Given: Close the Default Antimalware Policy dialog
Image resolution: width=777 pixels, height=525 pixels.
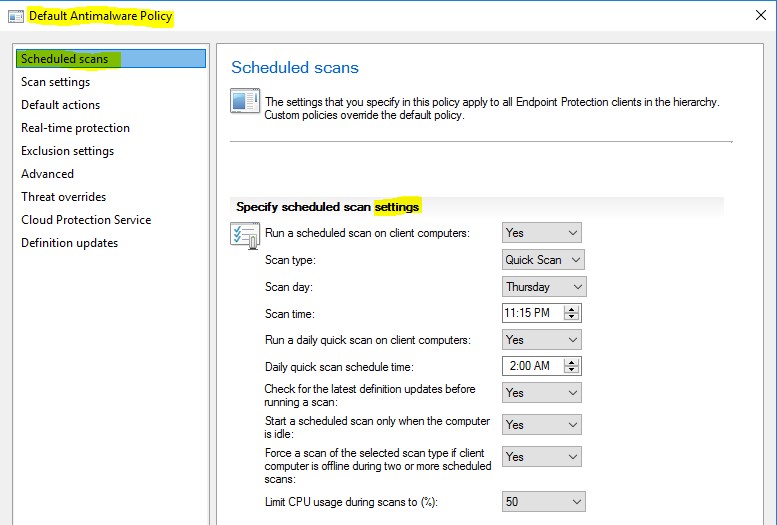Looking at the screenshot, I should pos(761,15).
